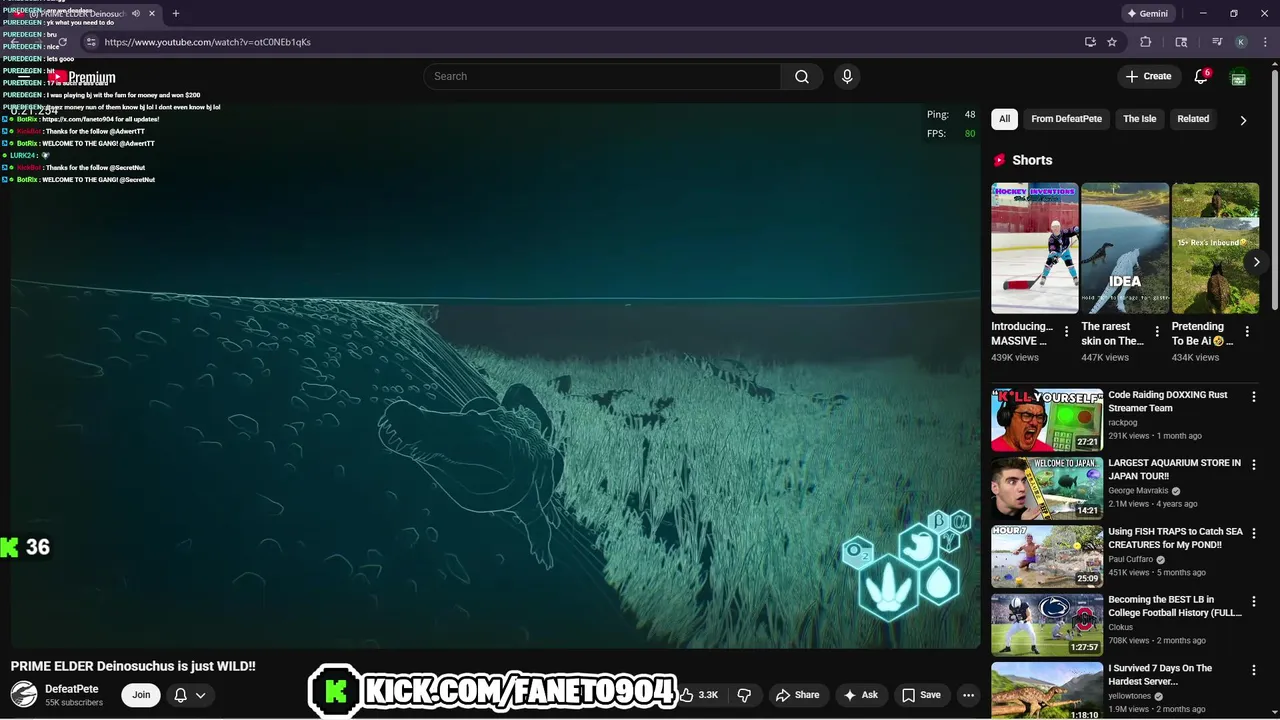The image size is (1280, 720).
Task: Start voice search with the microphone
Action: click(x=847, y=77)
